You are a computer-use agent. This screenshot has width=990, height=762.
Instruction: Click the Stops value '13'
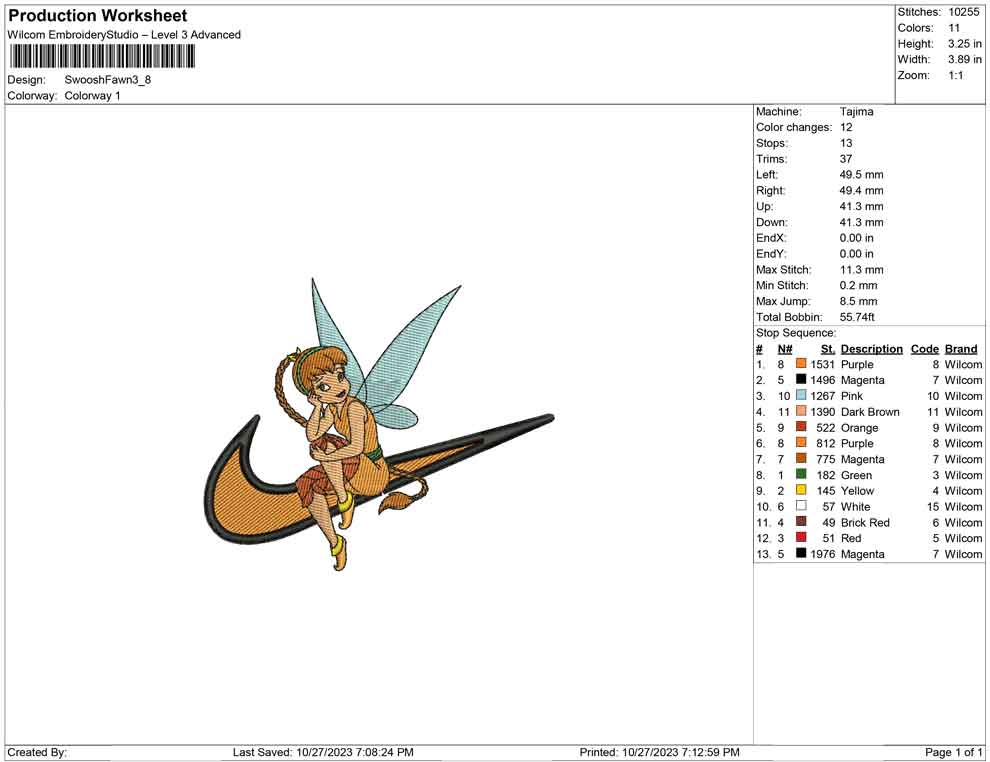pos(846,143)
